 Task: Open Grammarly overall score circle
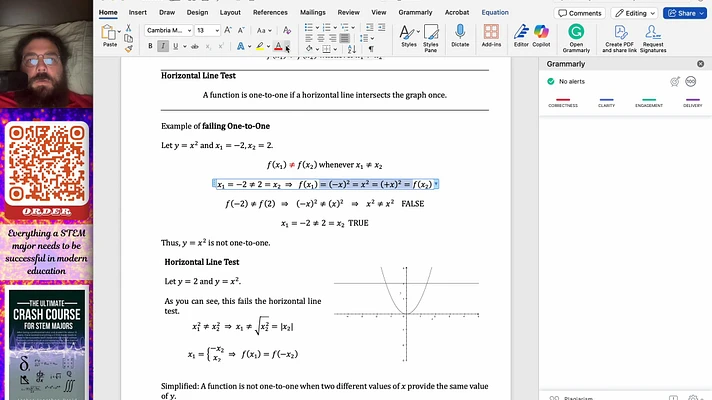(691, 81)
